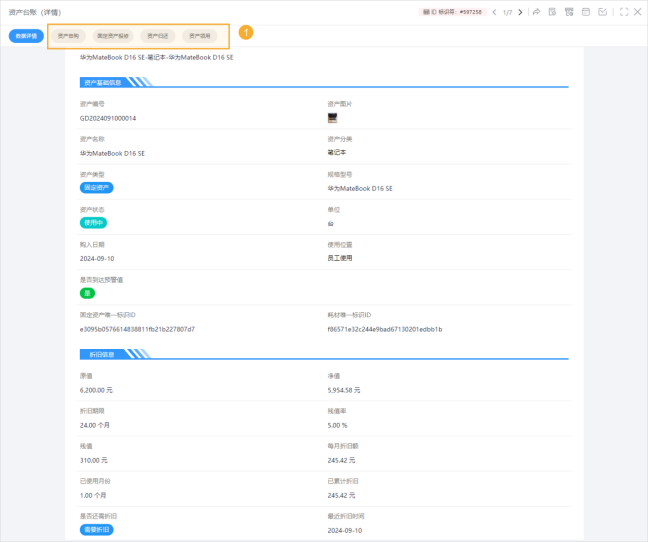Click the 使用中 asset status tag
Screen dimensions: 648x542
[x=93, y=223]
